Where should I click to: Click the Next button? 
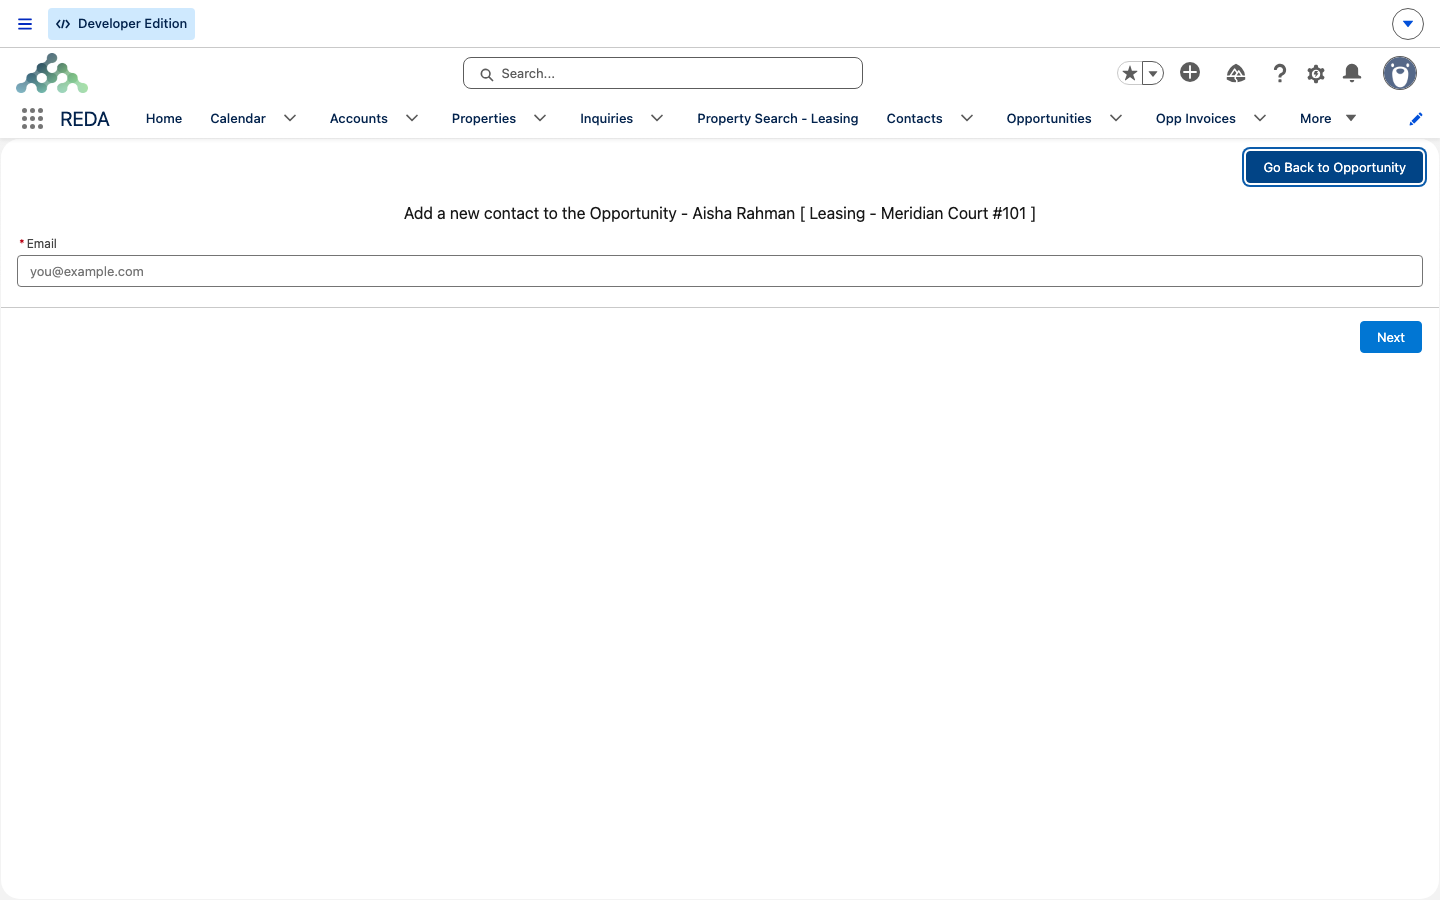[x=1390, y=337]
